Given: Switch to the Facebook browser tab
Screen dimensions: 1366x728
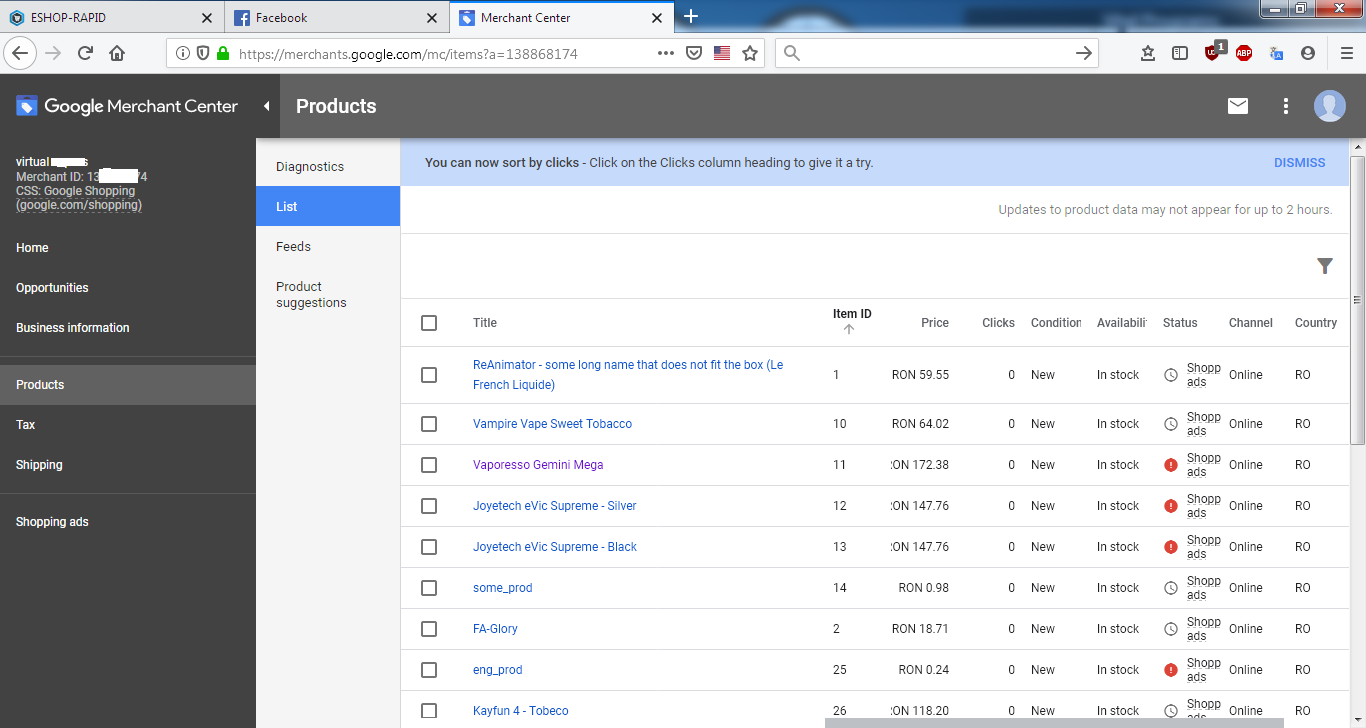Looking at the screenshot, I should (x=337, y=17).
